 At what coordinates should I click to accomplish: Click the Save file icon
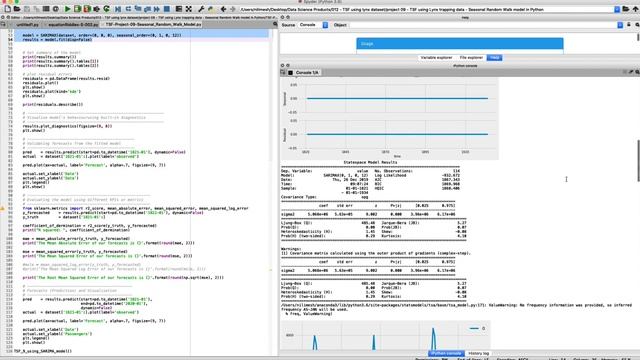(x=27, y=9)
